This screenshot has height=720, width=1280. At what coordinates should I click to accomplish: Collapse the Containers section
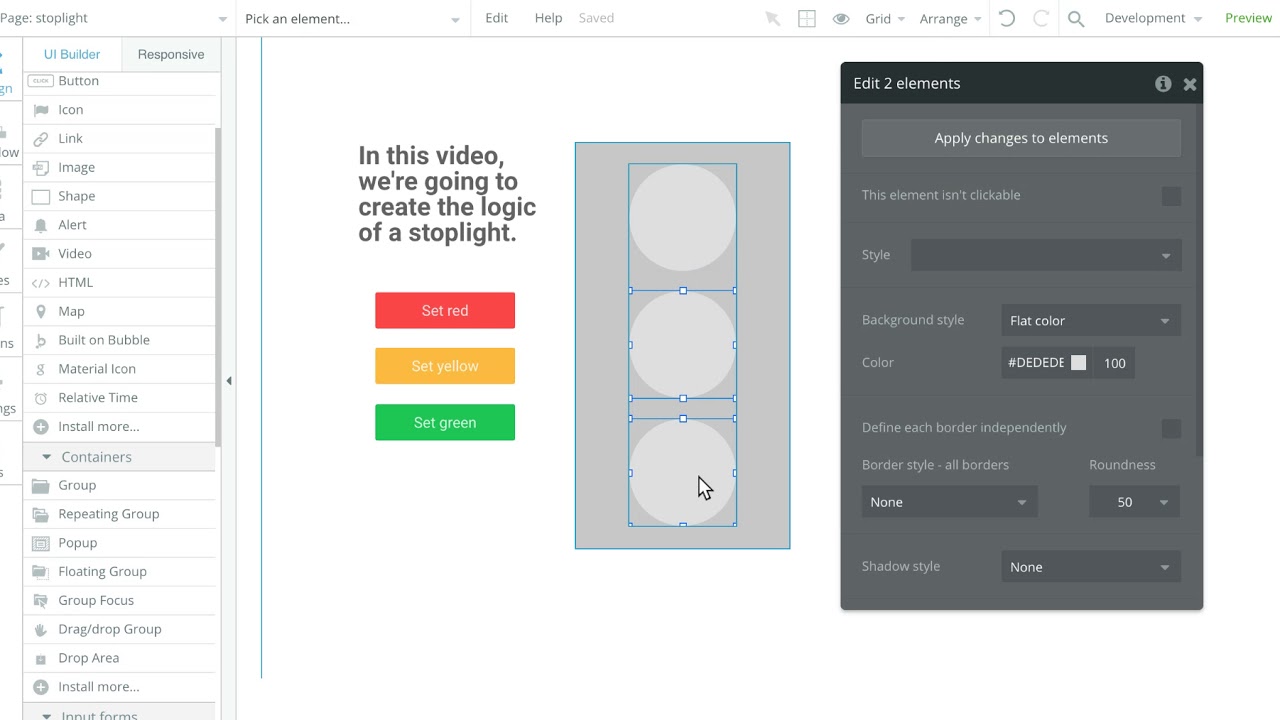tap(46, 457)
